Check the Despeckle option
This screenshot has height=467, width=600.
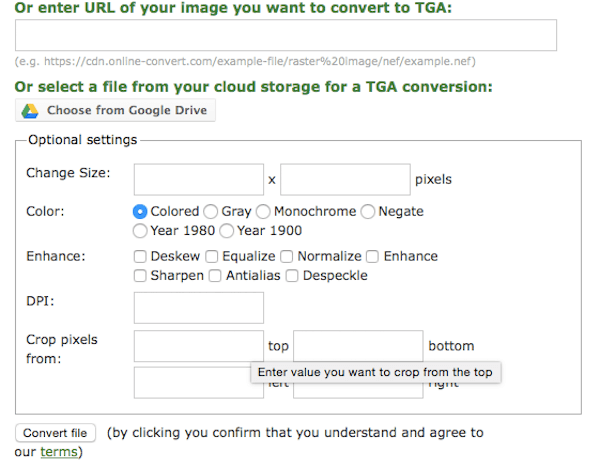click(293, 275)
